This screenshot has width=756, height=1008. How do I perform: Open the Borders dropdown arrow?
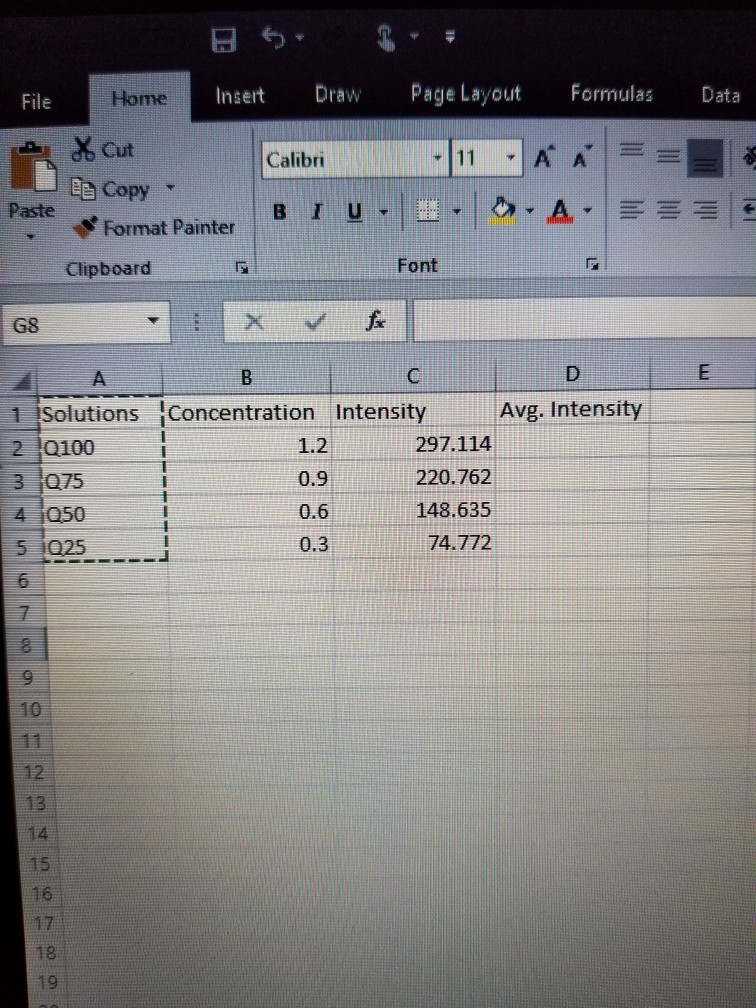coord(456,210)
